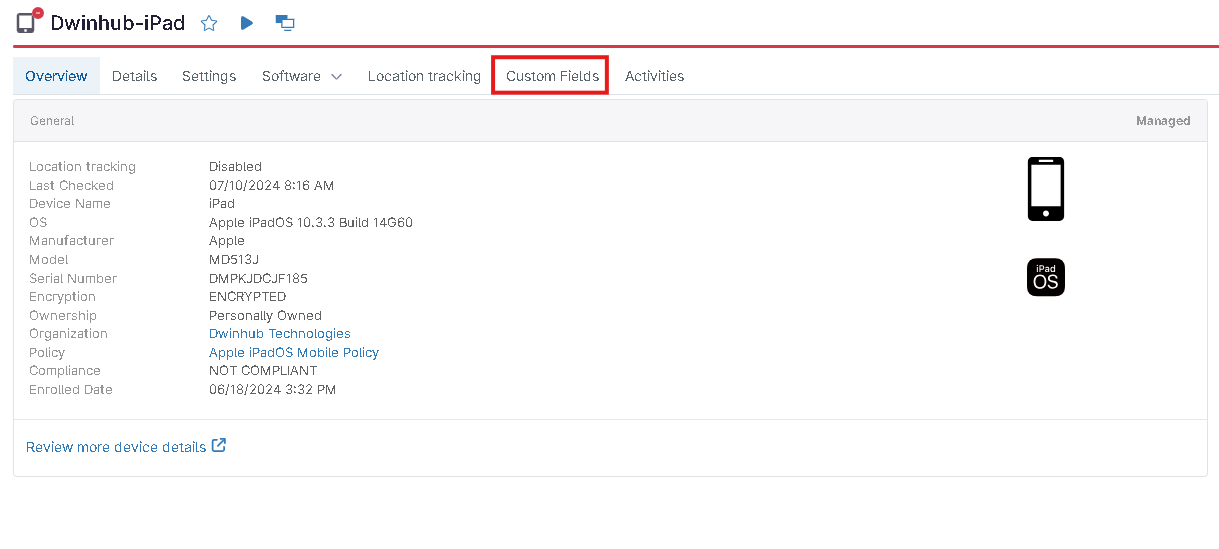The image size is (1219, 549).
Task: Open the Dwinhub Technologies organization link
Action: tap(279, 334)
